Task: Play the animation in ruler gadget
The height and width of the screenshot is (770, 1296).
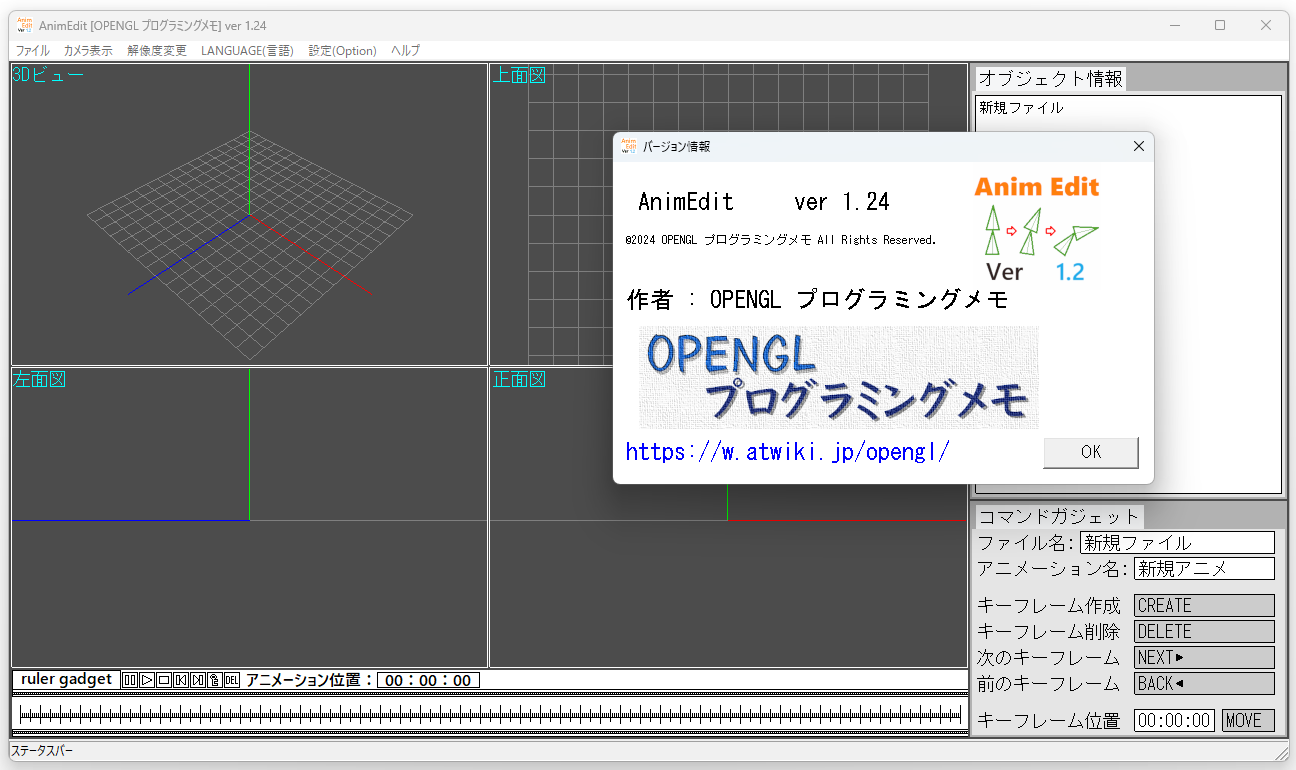Action: [147, 680]
